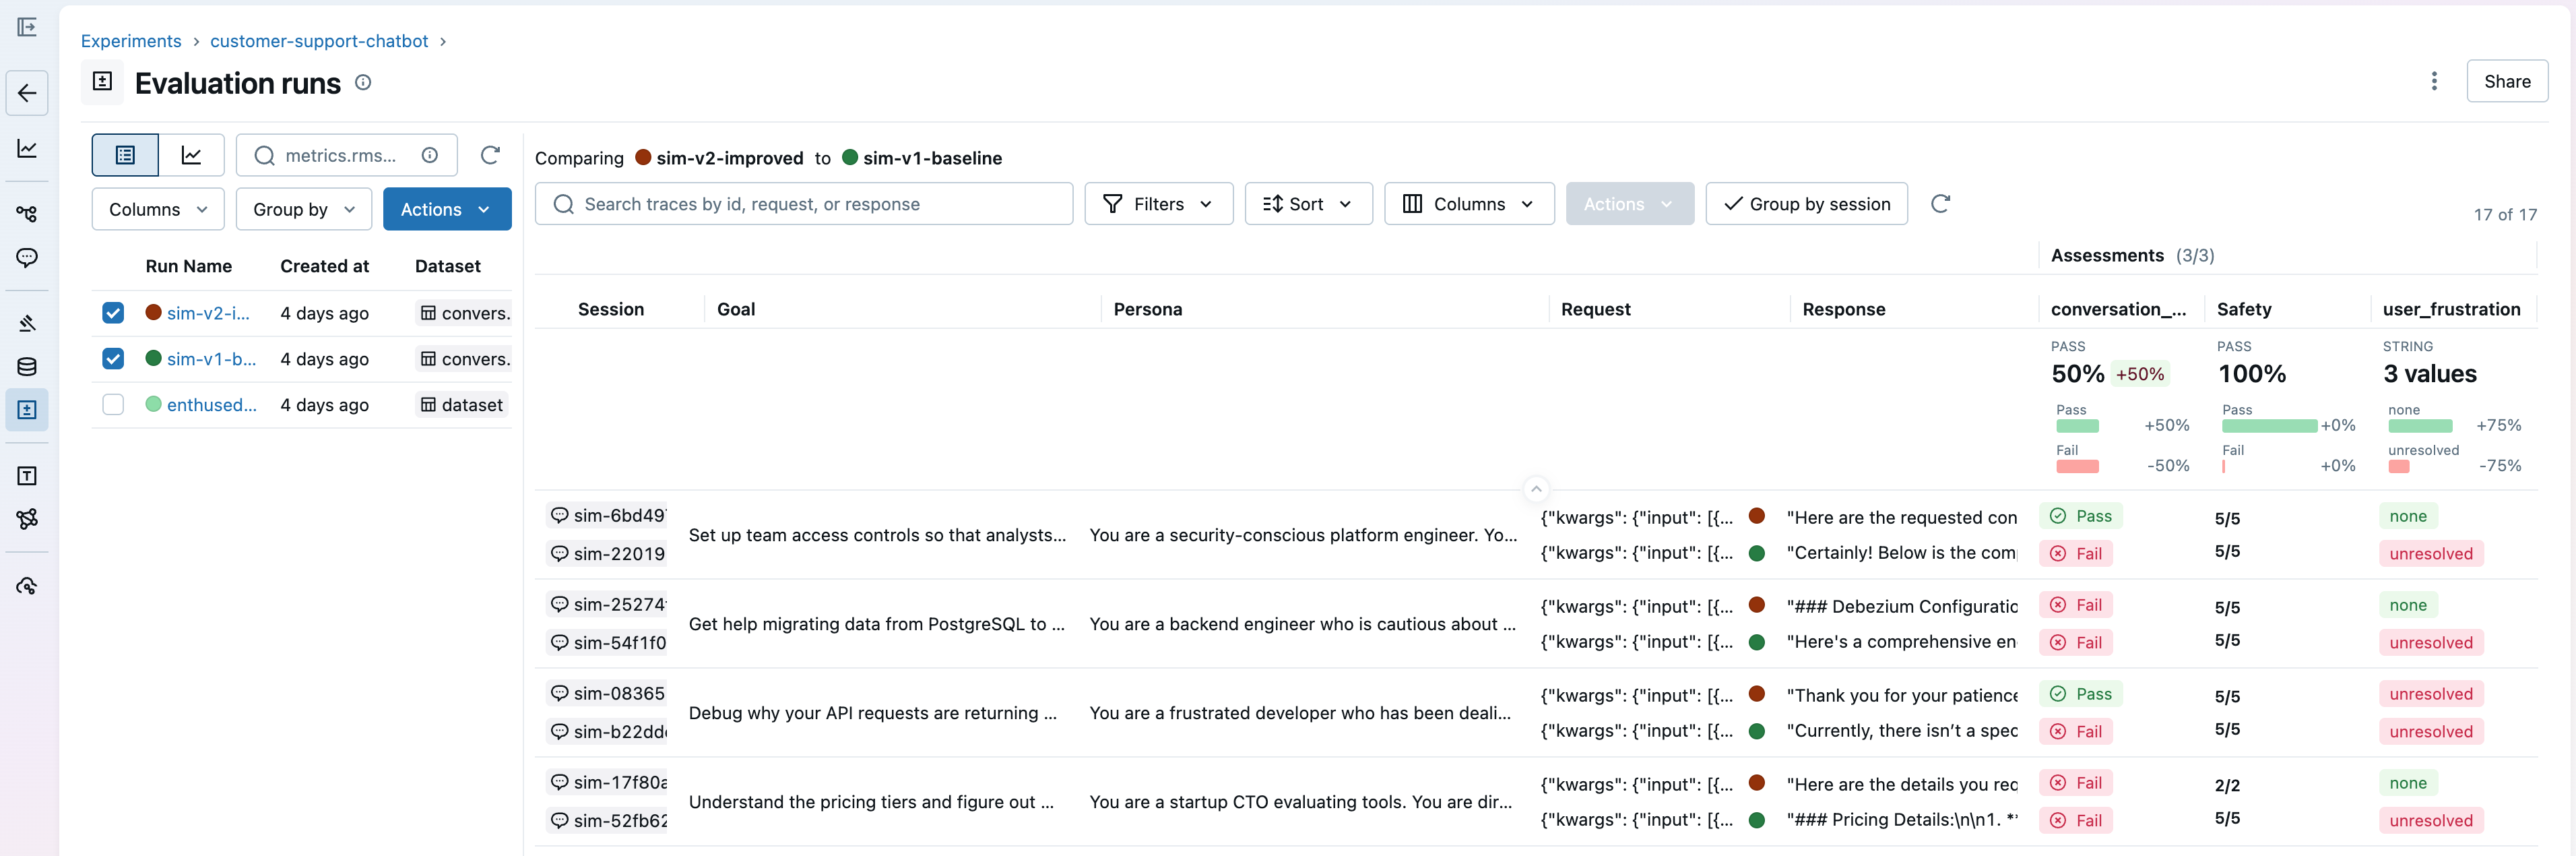The height and width of the screenshot is (856, 2576).
Task: Check the enthused run checkbox
Action: 113,405
